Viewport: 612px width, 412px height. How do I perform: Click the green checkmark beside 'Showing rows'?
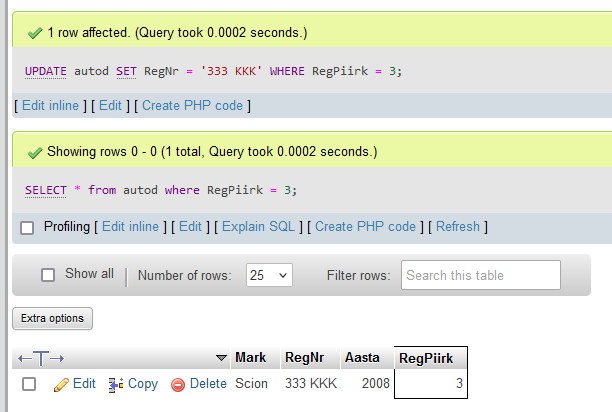click(x=33, y=153)
